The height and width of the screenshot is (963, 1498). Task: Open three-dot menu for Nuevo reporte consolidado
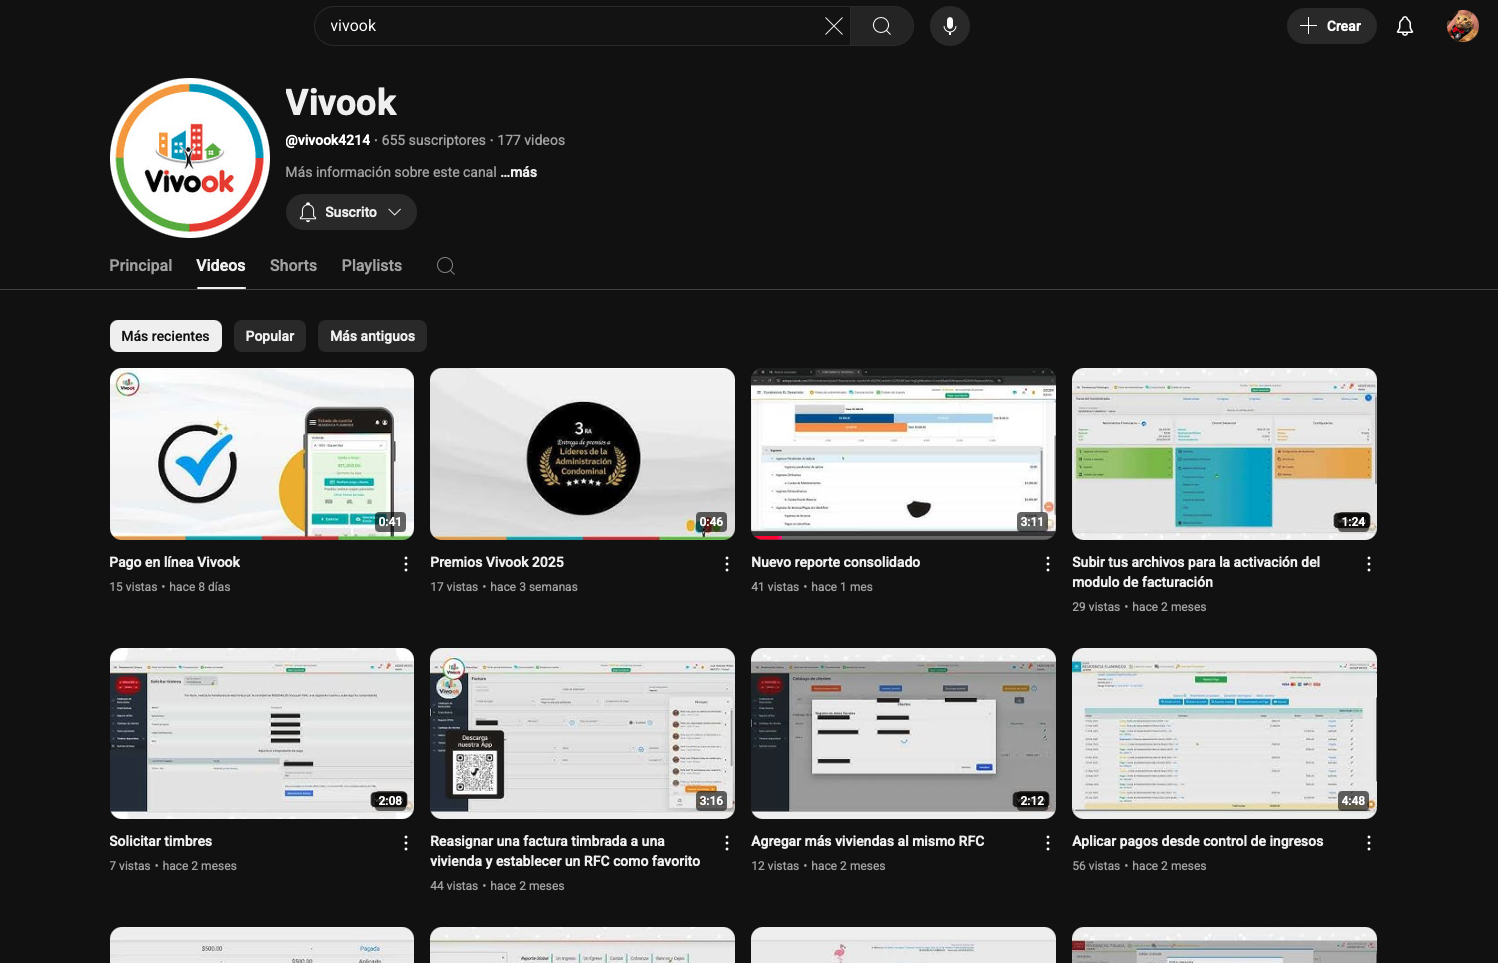click(1047, 564)
